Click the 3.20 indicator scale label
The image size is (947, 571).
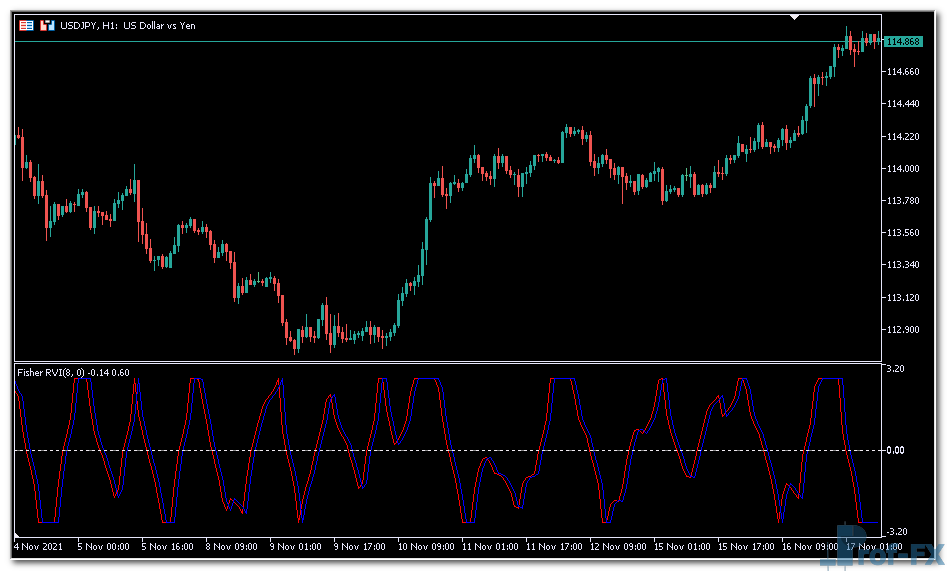click(x=895, y=369)
